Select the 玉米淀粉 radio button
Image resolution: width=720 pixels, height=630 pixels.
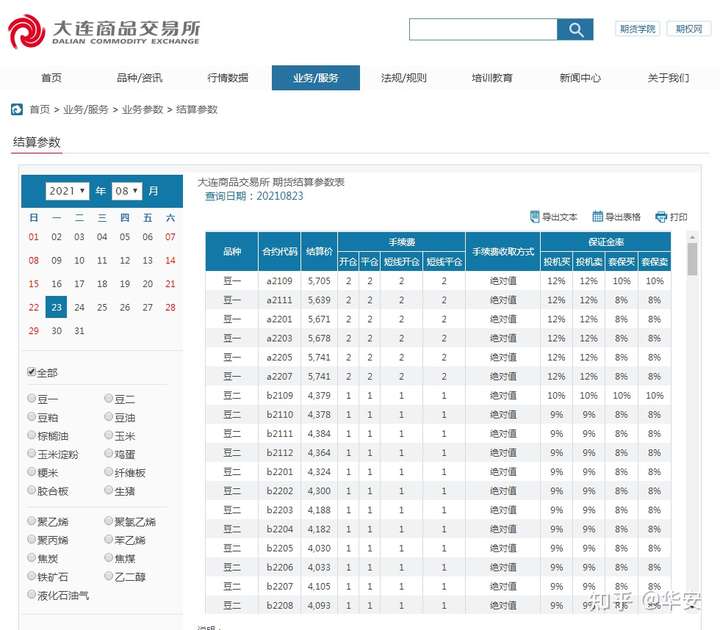coord(31,453)
